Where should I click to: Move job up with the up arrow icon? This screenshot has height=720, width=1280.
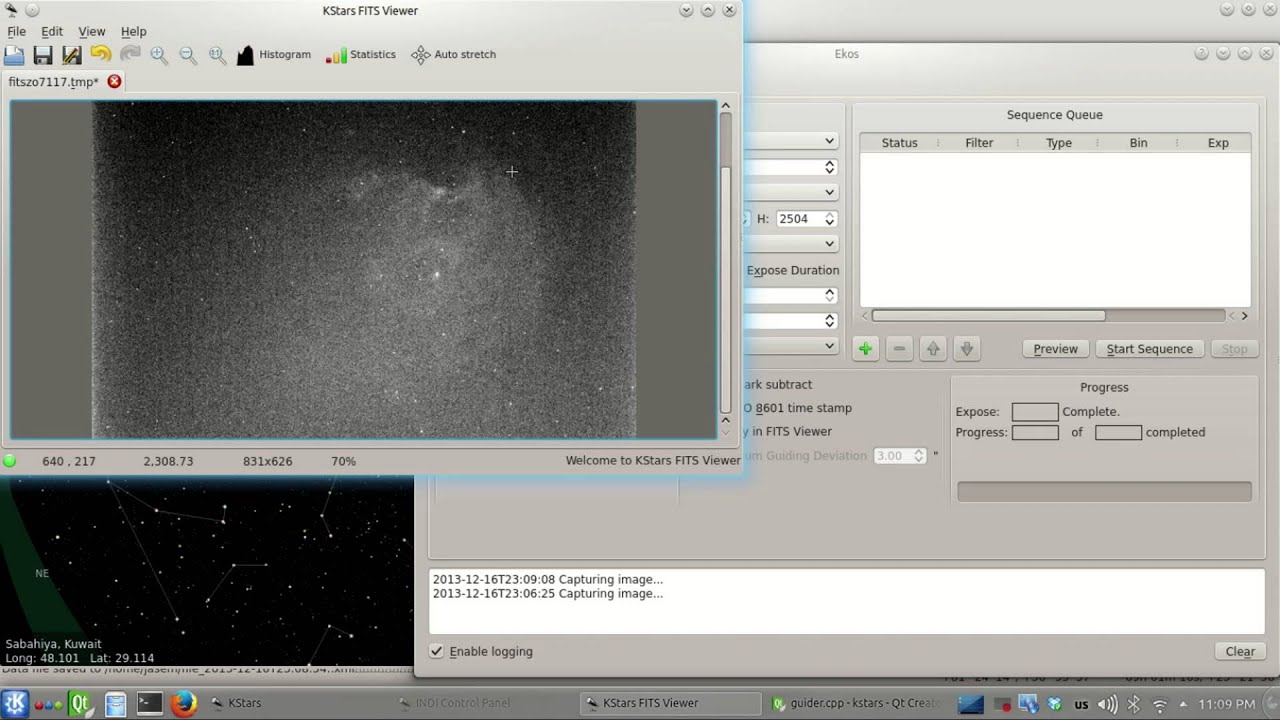933,349
